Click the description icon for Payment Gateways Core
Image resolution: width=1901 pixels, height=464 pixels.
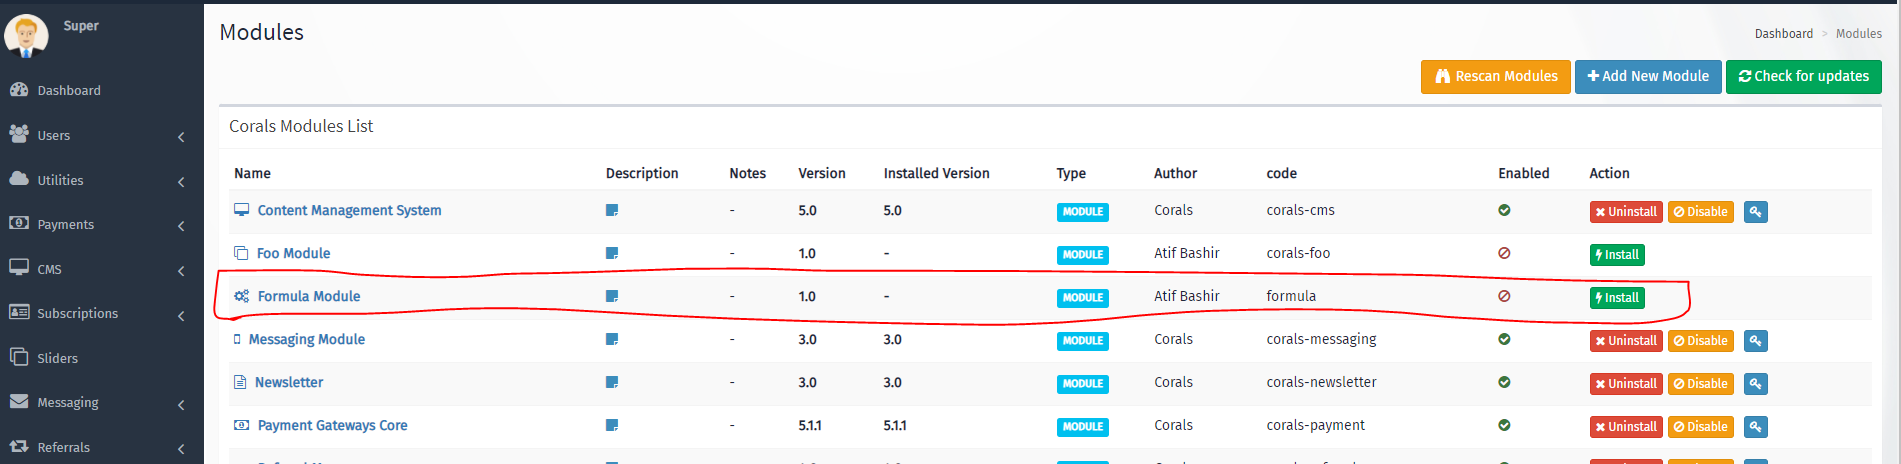pyautogui.click(x=612, y=426)
